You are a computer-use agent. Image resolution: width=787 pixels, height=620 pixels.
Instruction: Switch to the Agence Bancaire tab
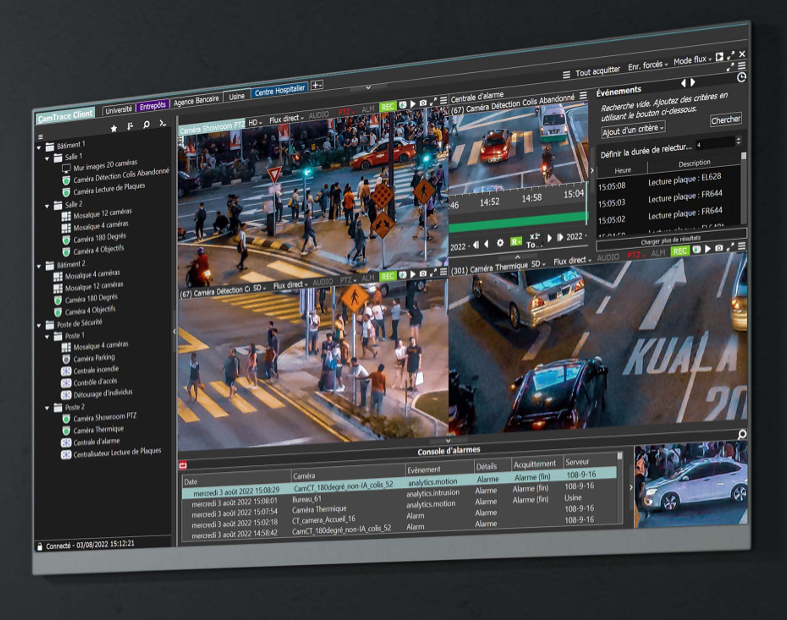coord(196,101)
